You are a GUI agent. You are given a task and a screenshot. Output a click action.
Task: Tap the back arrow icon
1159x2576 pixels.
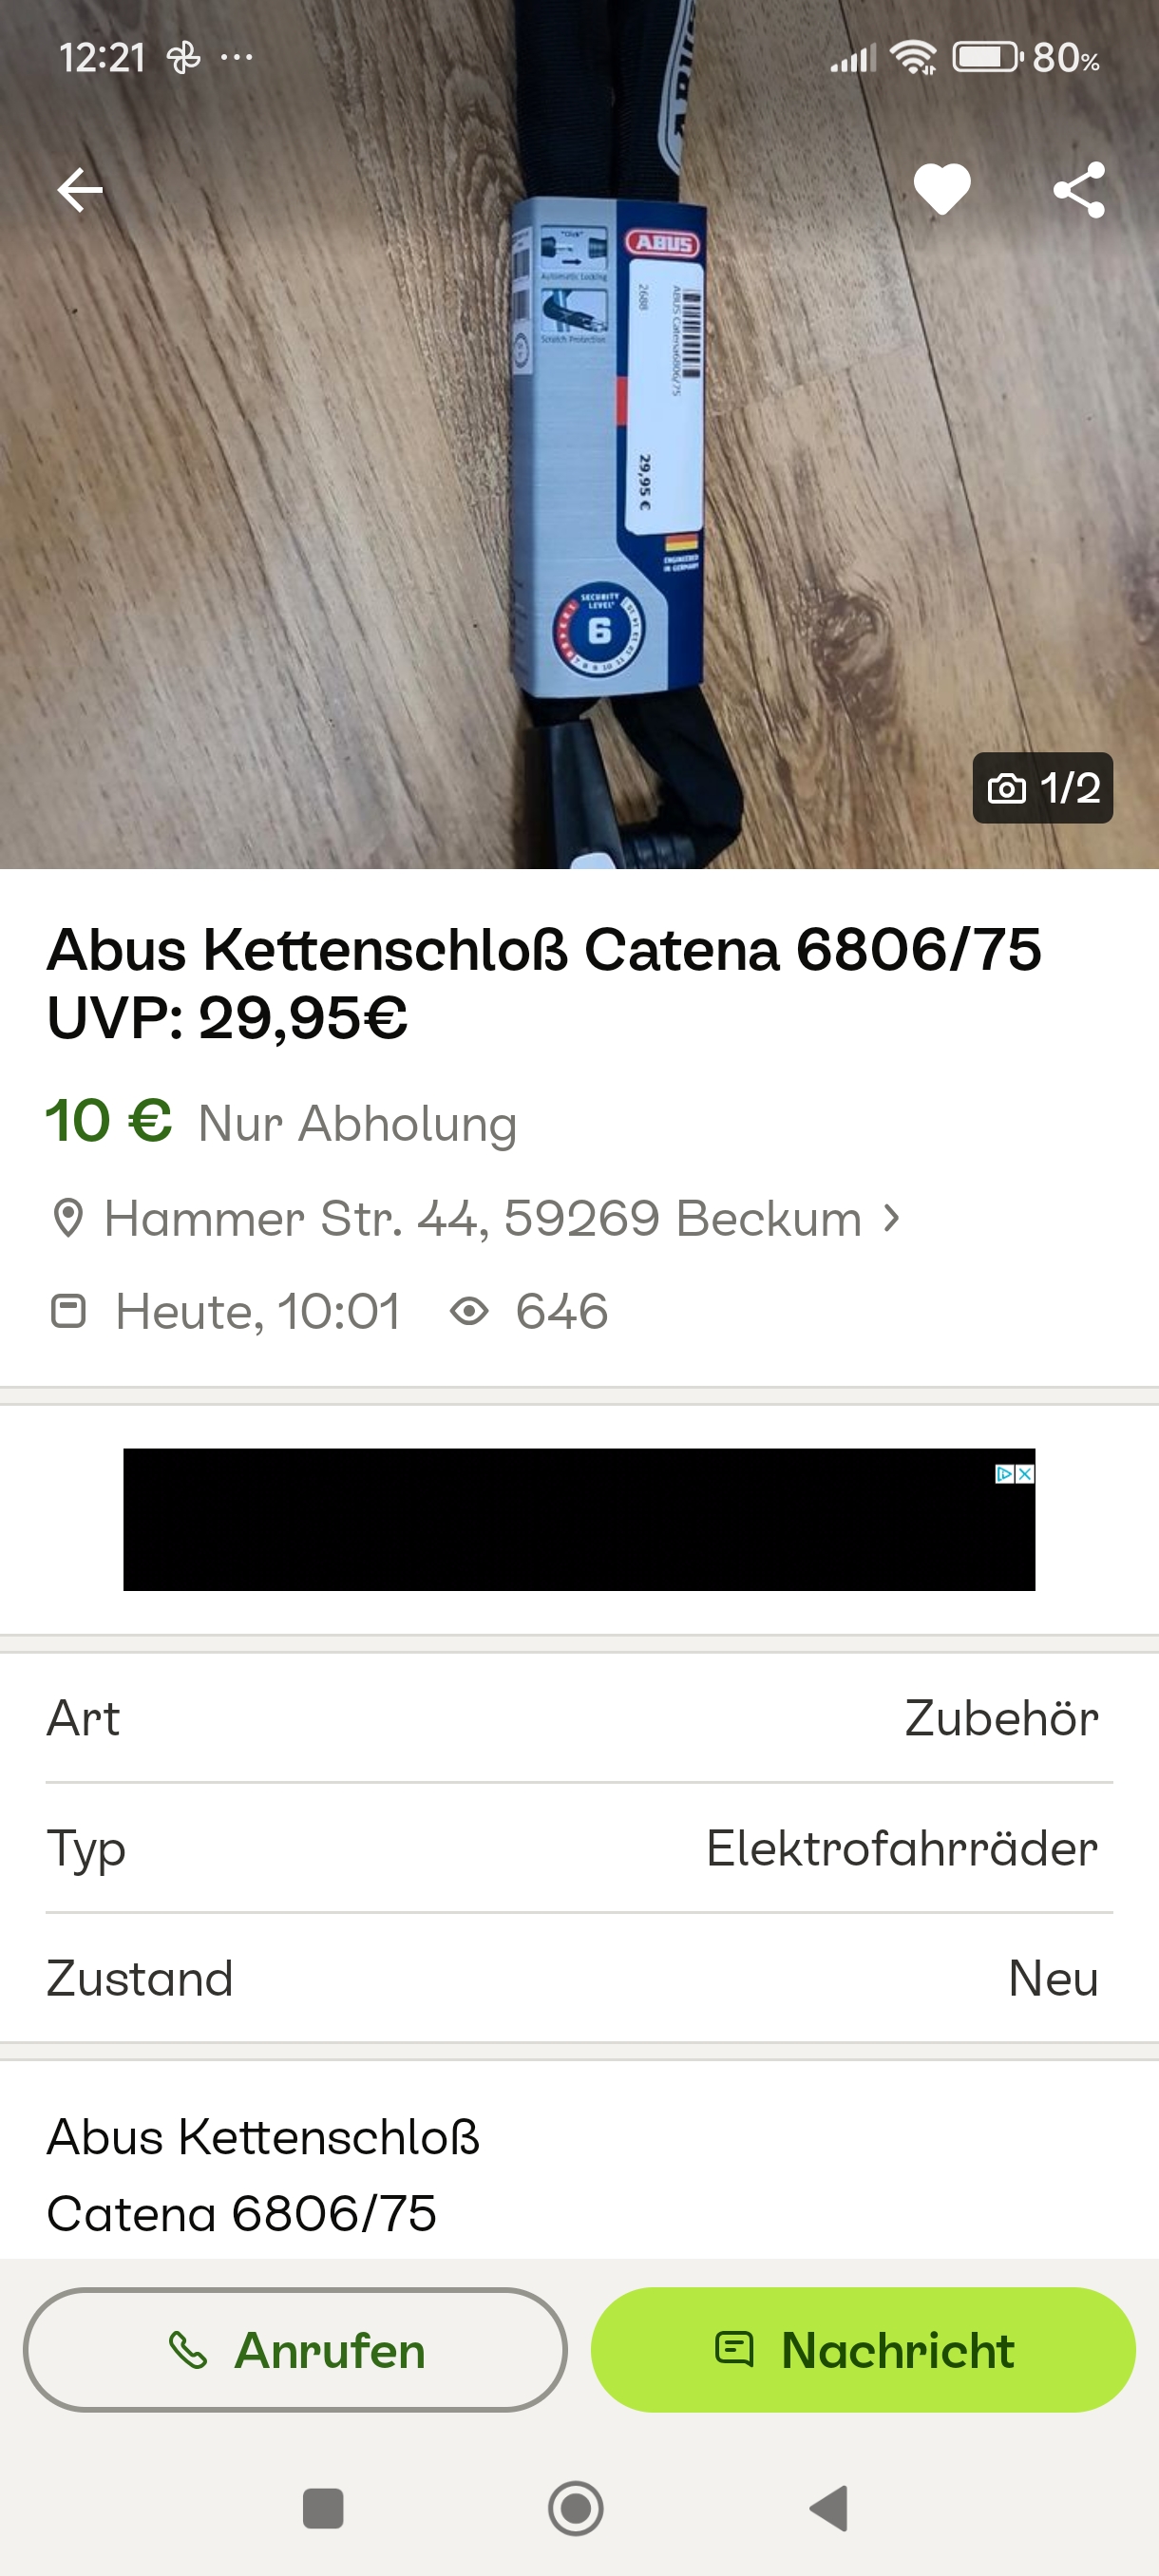pos(80,190)
